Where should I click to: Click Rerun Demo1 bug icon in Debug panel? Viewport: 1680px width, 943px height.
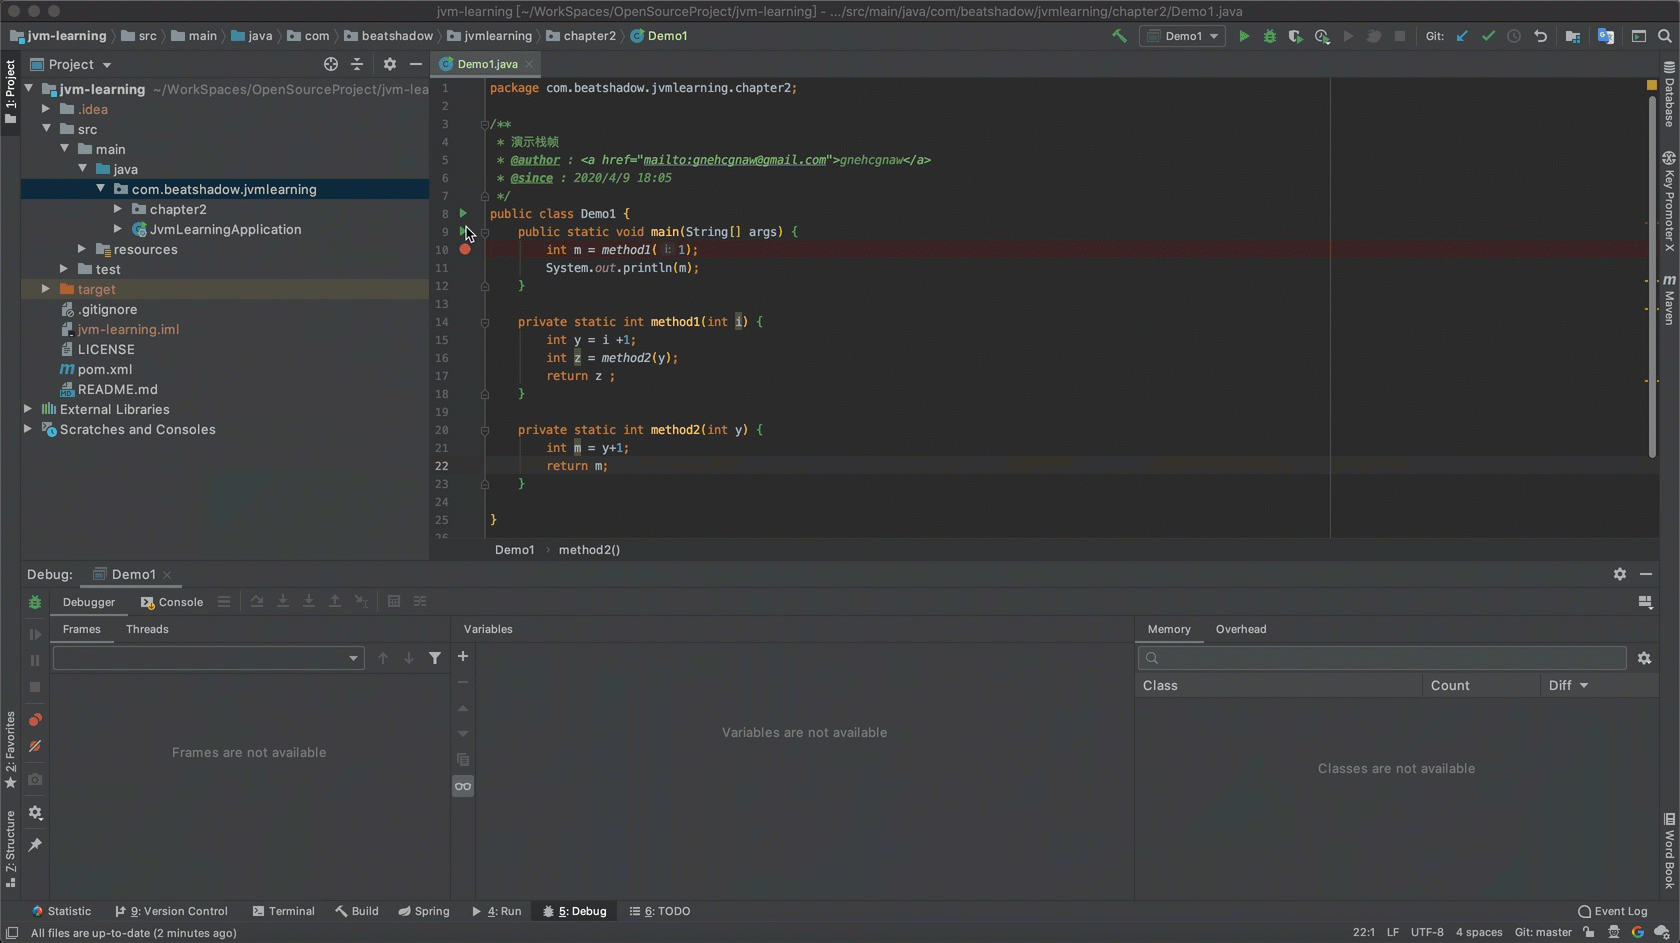pyautogui.click(x=35, y=602)
